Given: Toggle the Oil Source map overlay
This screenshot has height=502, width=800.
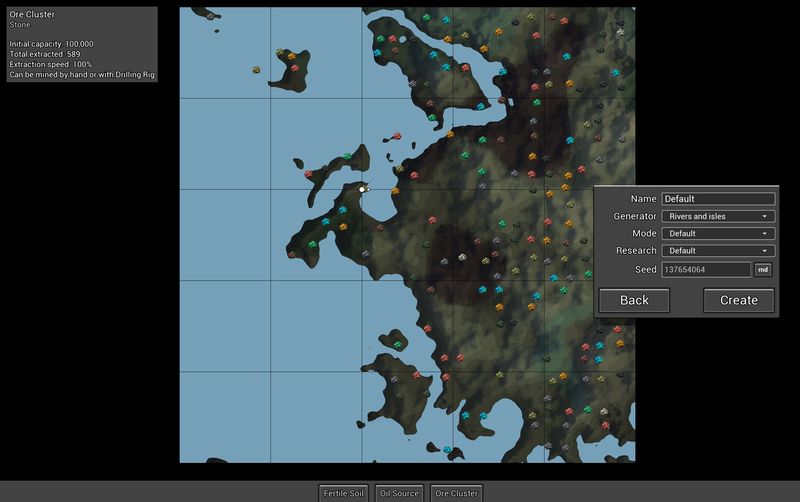Looking at the screenshot, I should (x=399, y=493).
